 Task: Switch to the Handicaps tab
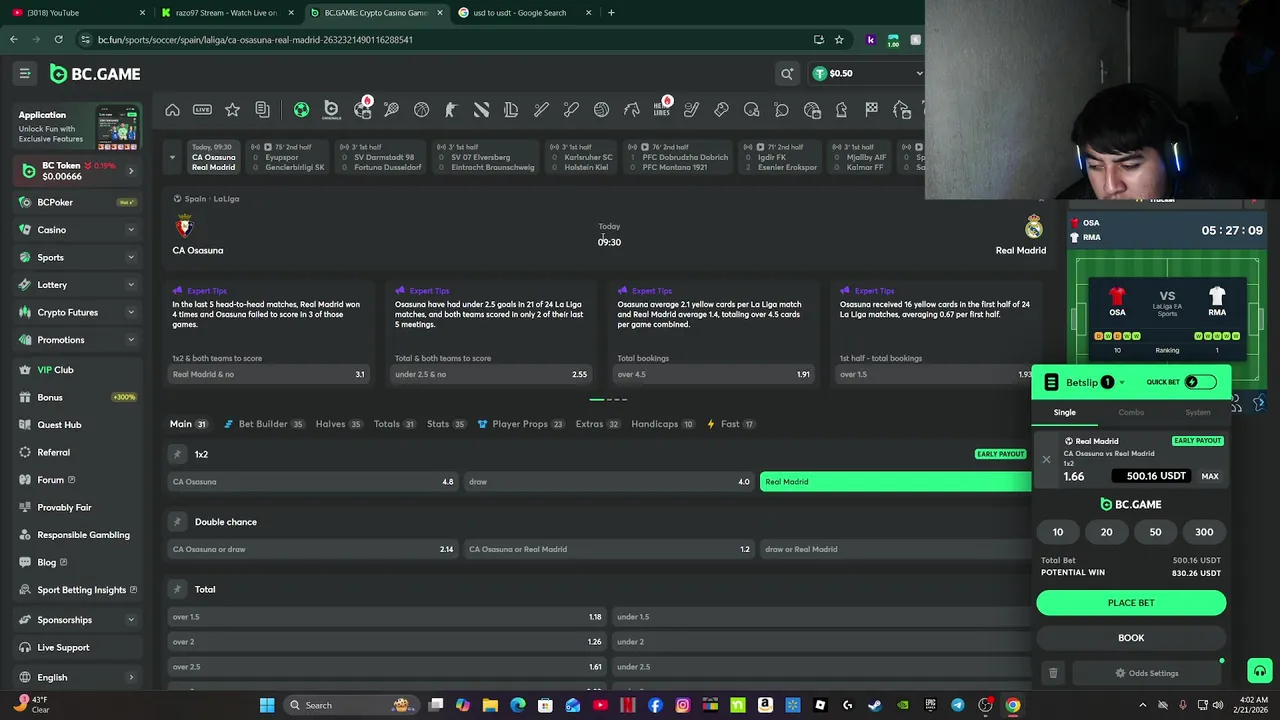[661, 424]
